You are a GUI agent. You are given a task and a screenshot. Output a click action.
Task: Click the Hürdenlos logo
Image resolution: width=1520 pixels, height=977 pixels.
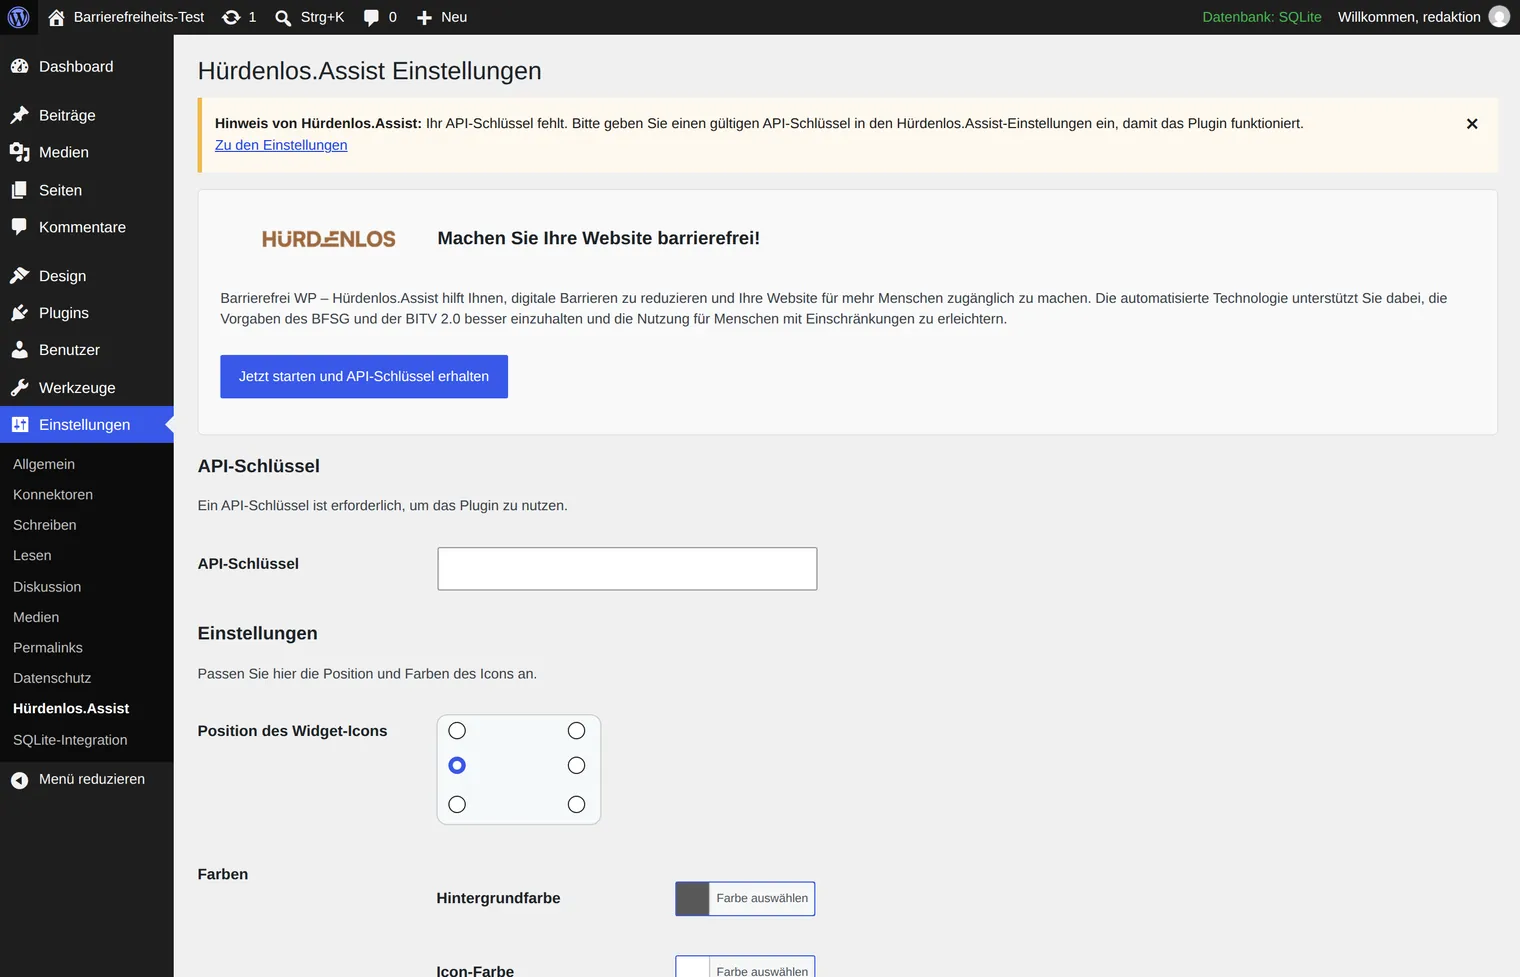click(329, 239)
